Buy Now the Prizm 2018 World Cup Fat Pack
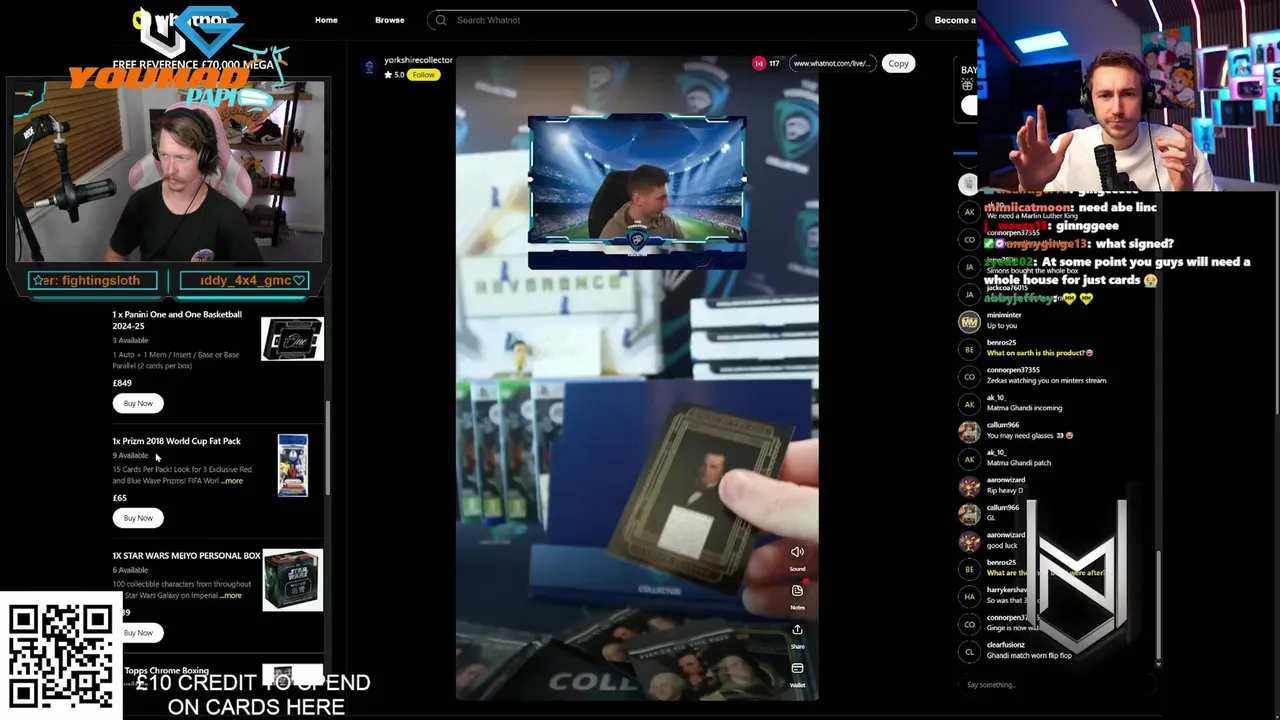 tap(138, 518)
